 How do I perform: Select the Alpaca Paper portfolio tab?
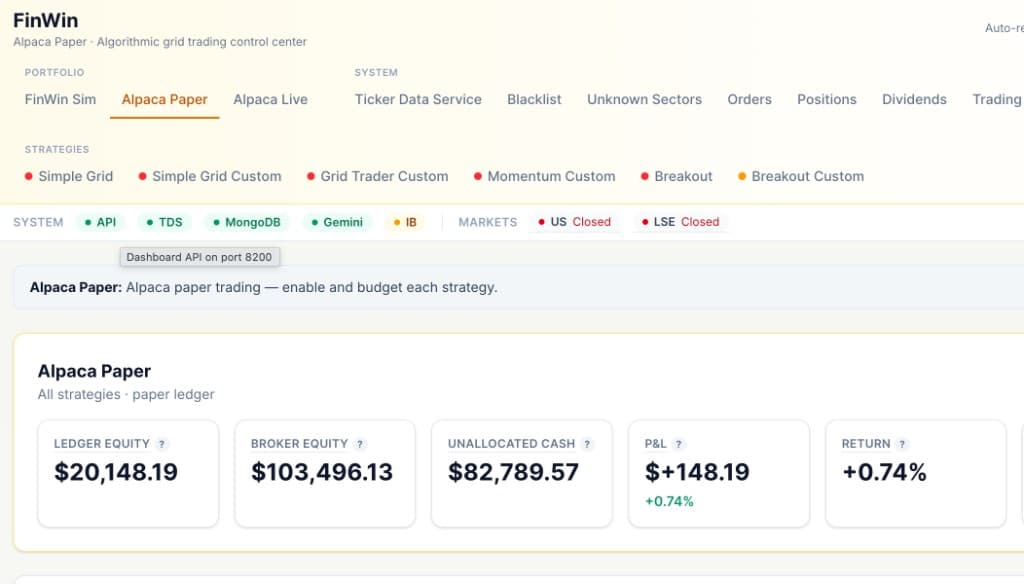point(165,99)
